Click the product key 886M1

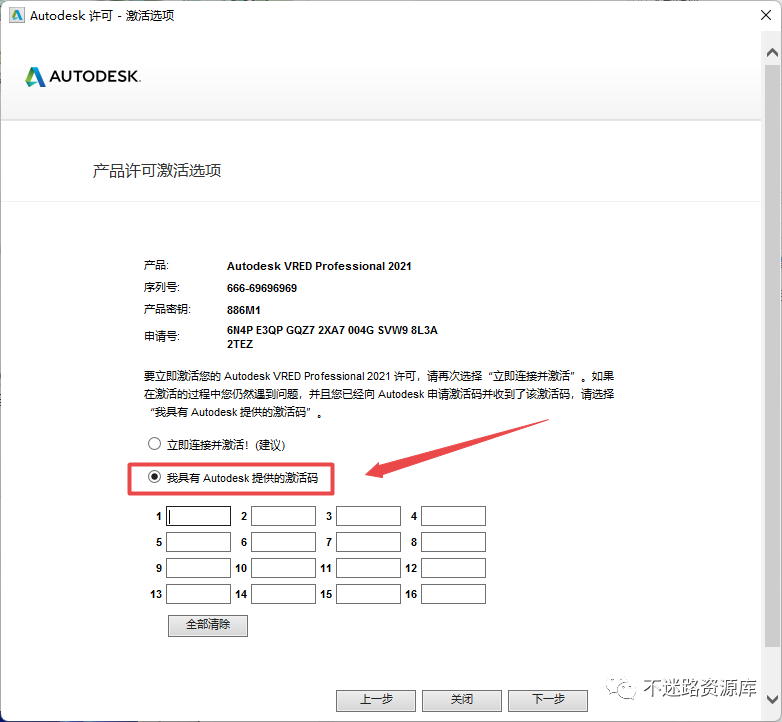coord(244,310)
